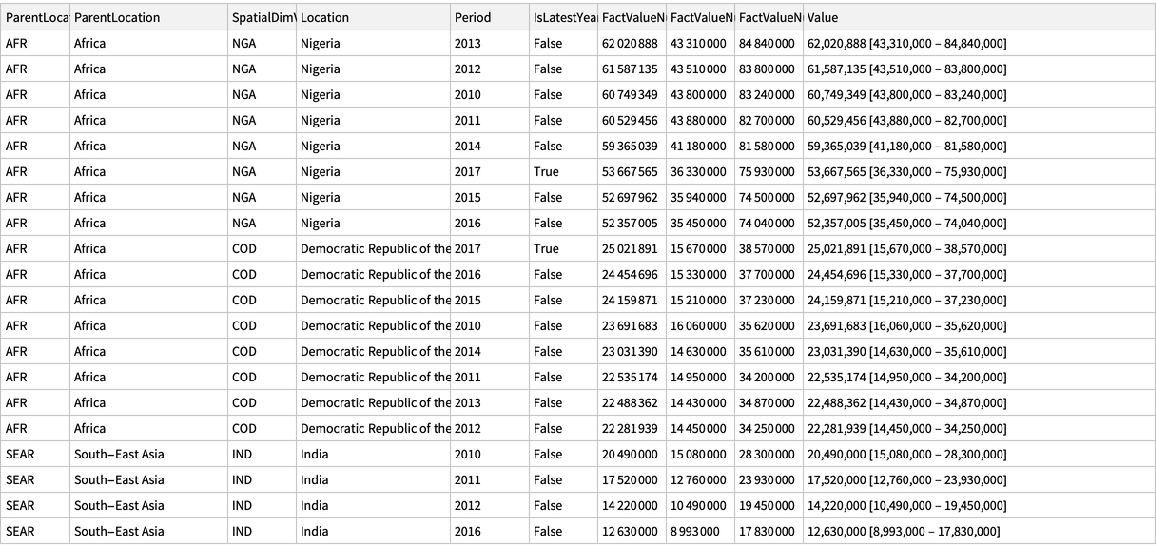1156x560 pixels.
Task: Click the True cell in the Congo 2017 row
Action: [547, 249]
